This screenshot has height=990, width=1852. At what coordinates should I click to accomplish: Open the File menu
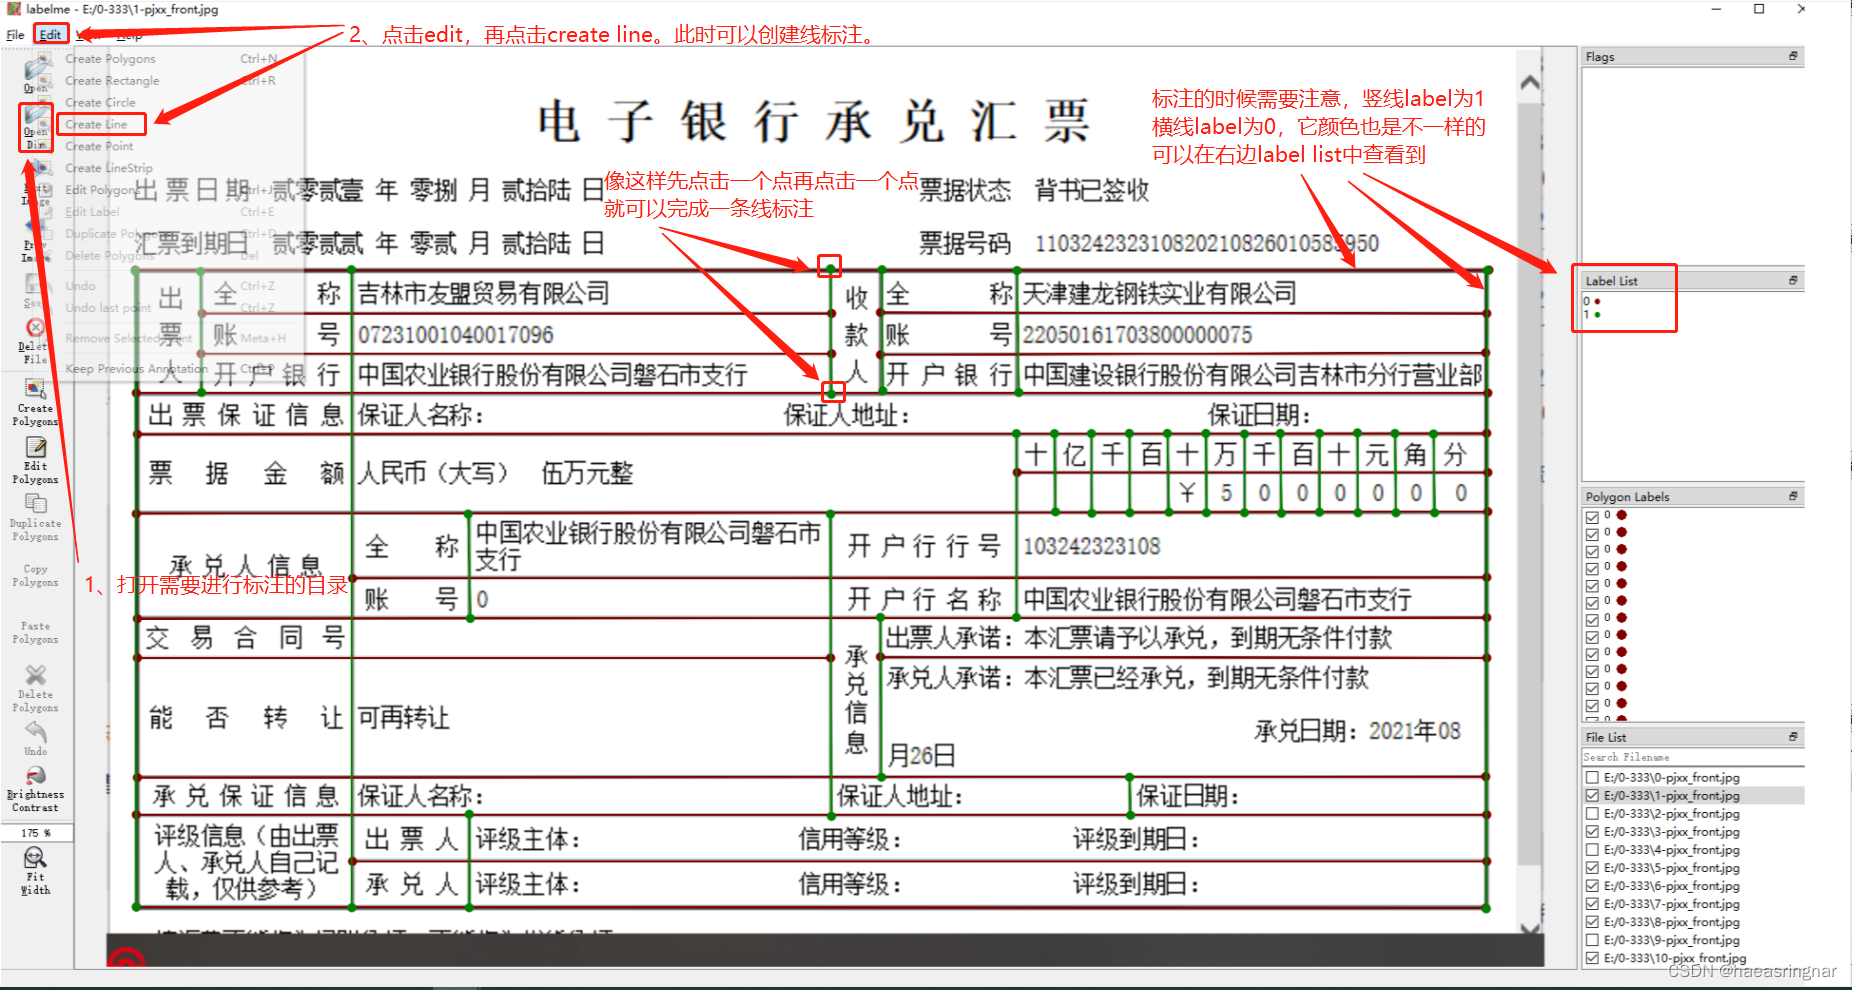click(15, 34)
